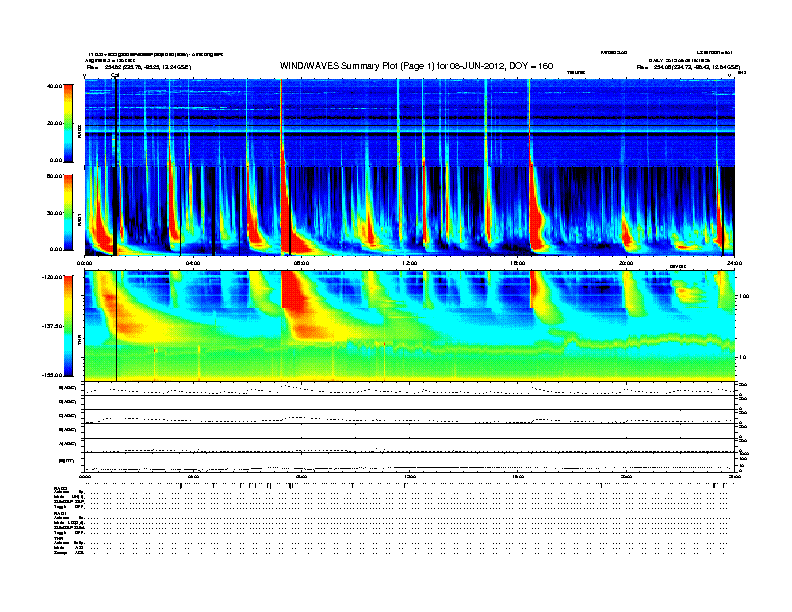792x612 pixels.
Task: Click the RAD2 status heading in bottom table
Action: tap(60, 489)
